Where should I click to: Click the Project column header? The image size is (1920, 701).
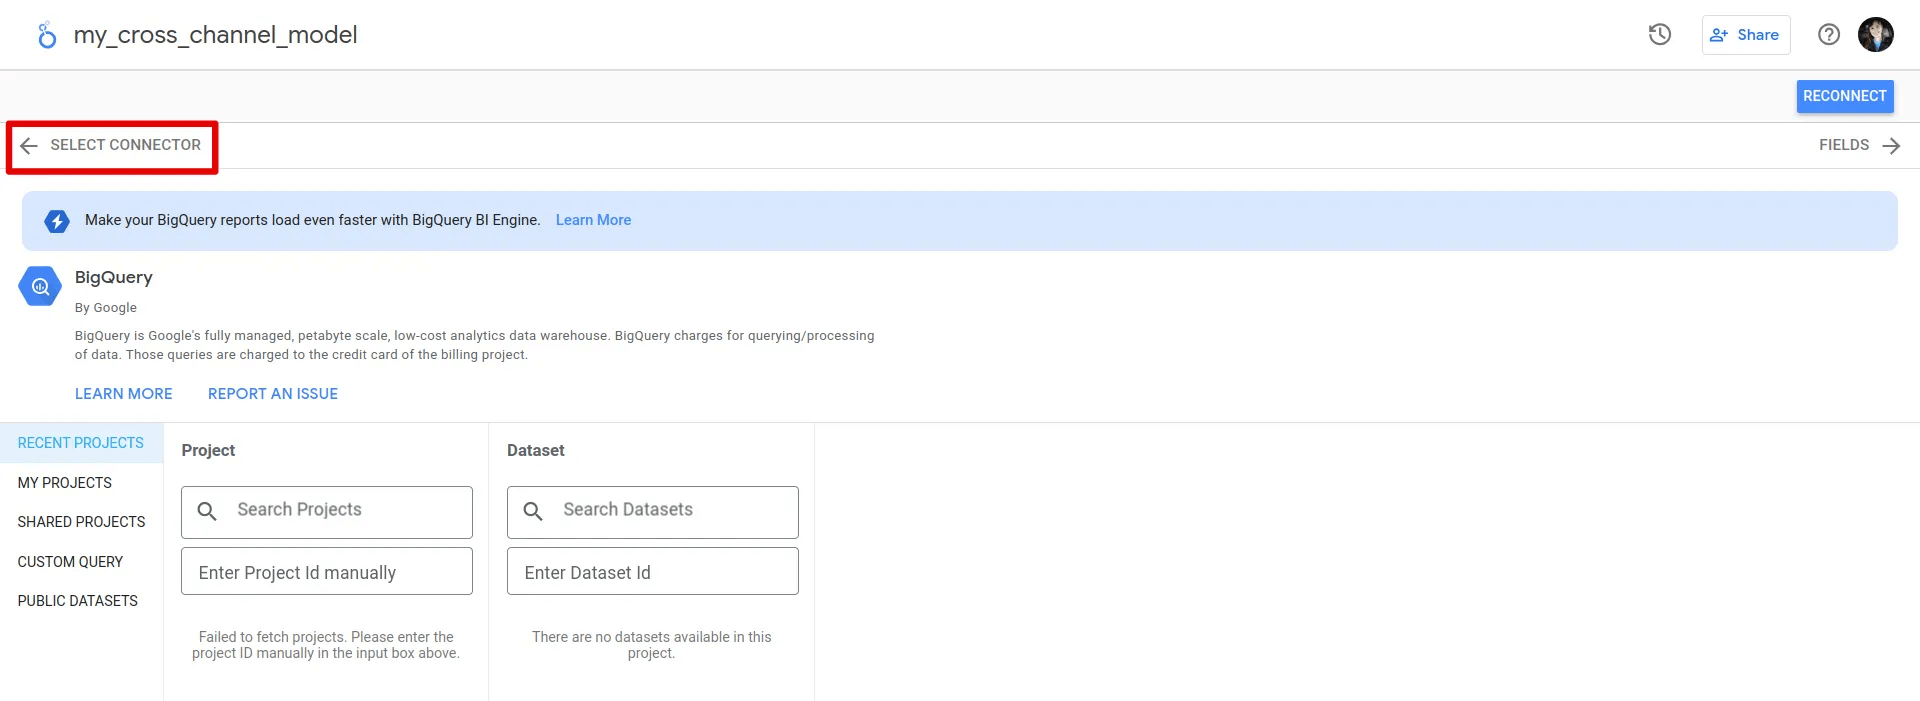coord(208,451)
